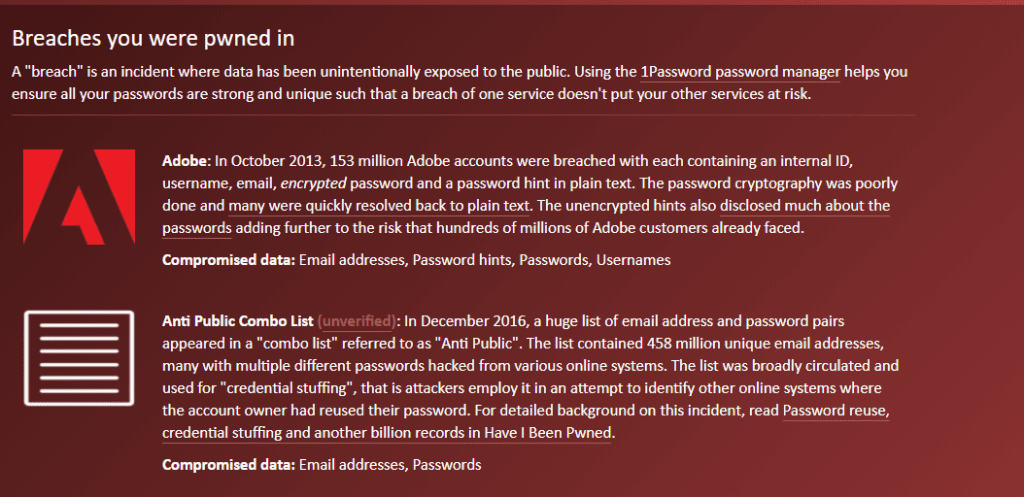This screenshot has width=1024, height=497.
Task: Click the Anti Public document list icon
Action: (79, 358)
